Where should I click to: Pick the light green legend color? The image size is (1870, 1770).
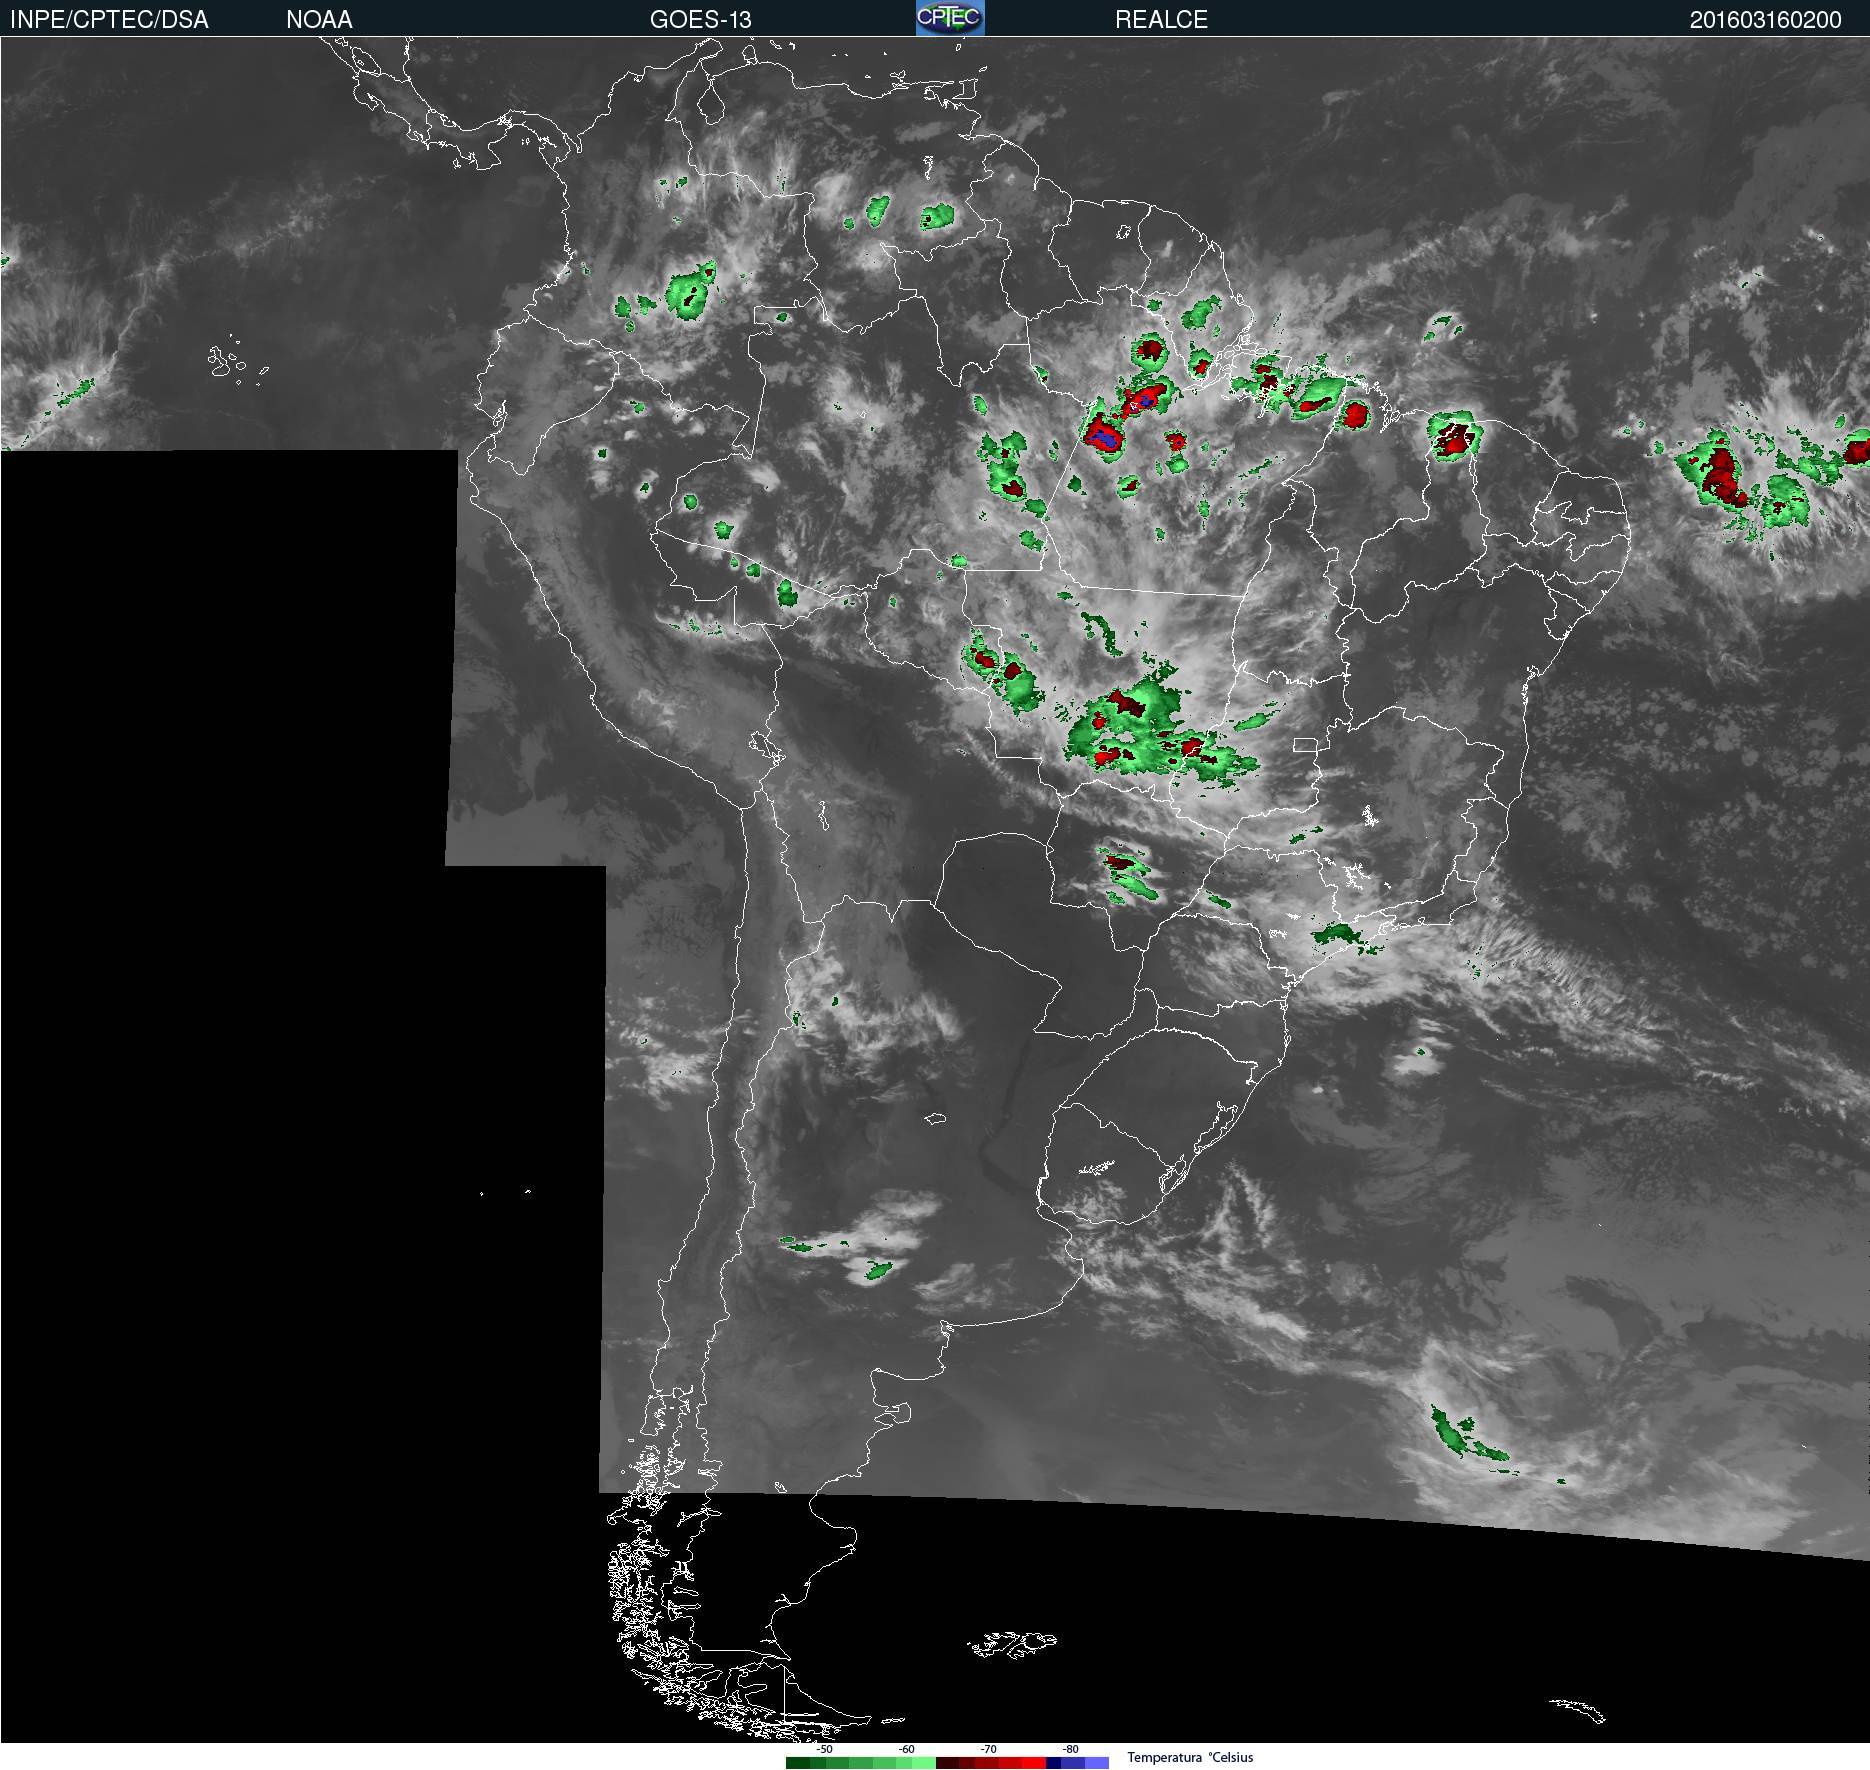click(x=924, y=1763)
